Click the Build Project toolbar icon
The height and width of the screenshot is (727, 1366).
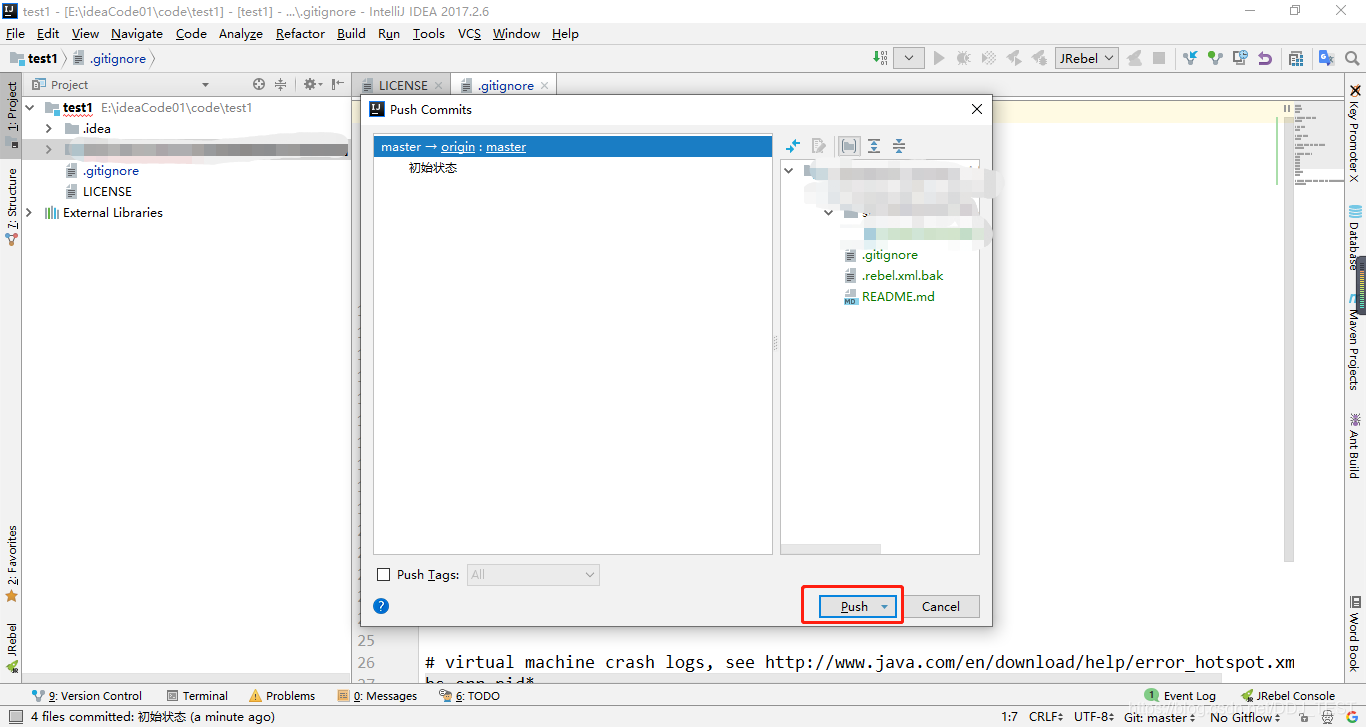pyautogui.click(x=880, y=58)
